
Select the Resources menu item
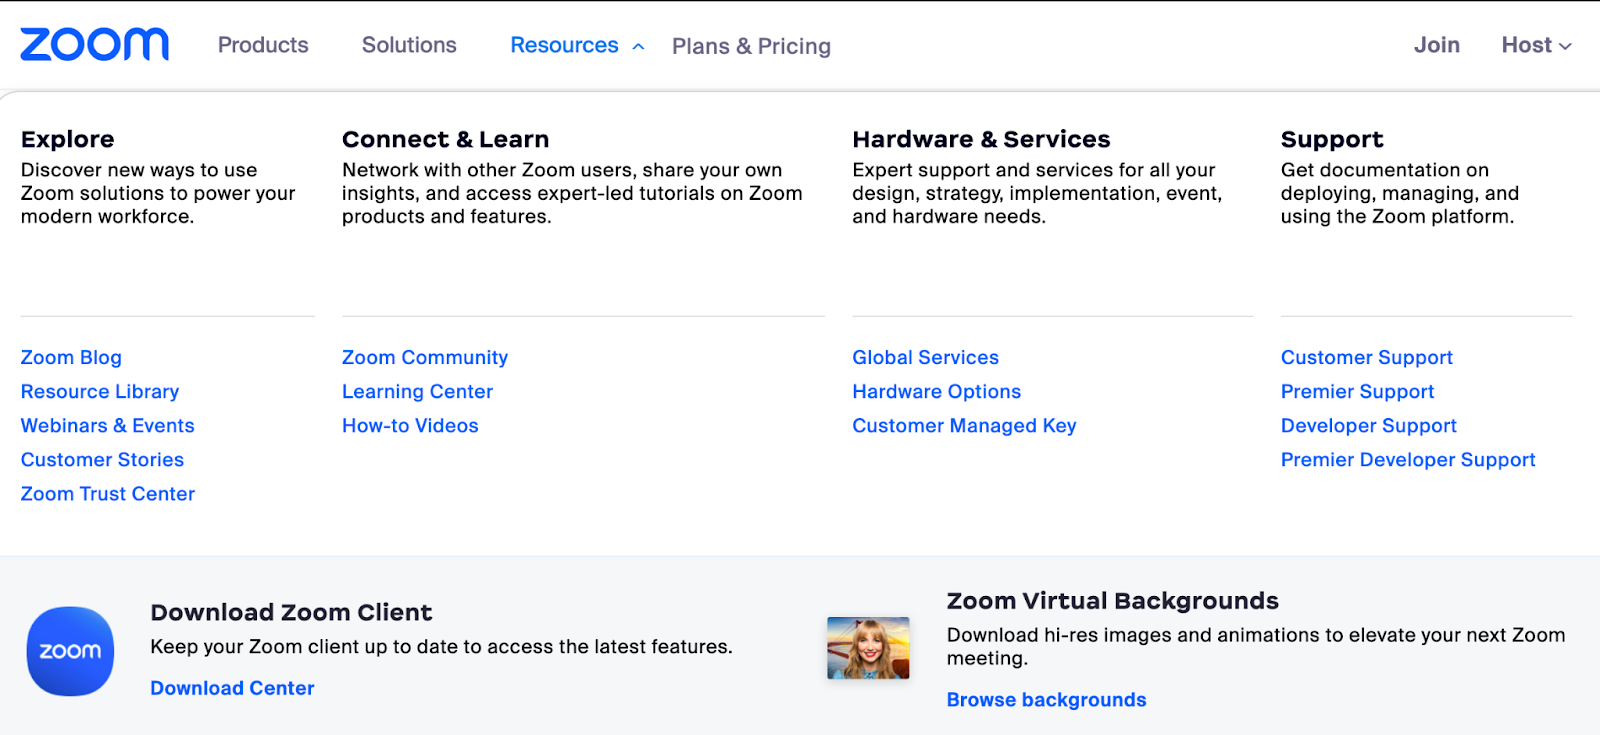564,45
